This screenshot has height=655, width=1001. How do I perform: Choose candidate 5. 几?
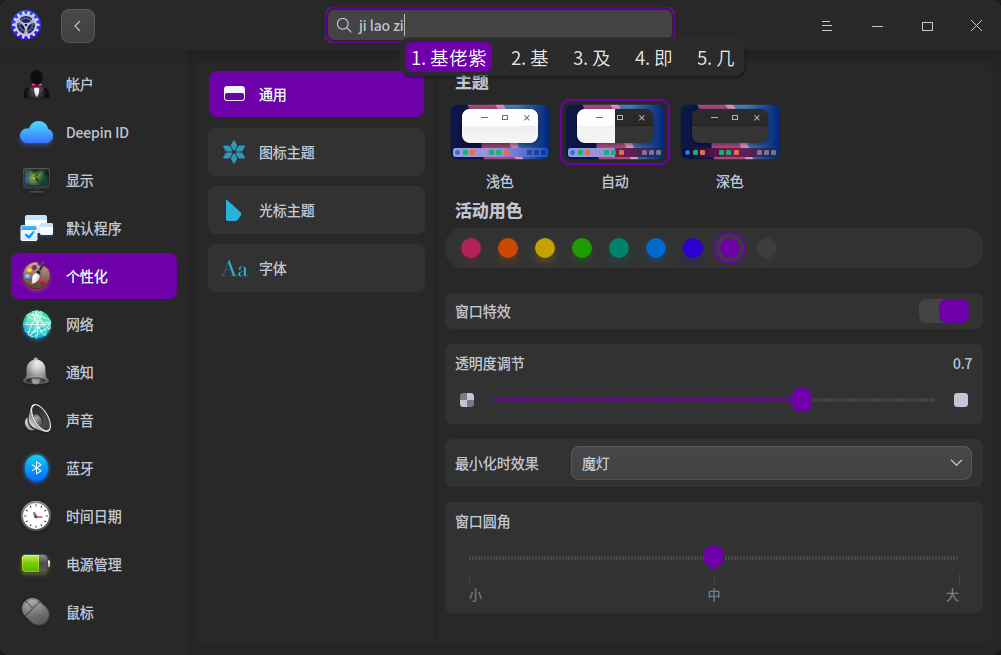(x=716, y=58)
